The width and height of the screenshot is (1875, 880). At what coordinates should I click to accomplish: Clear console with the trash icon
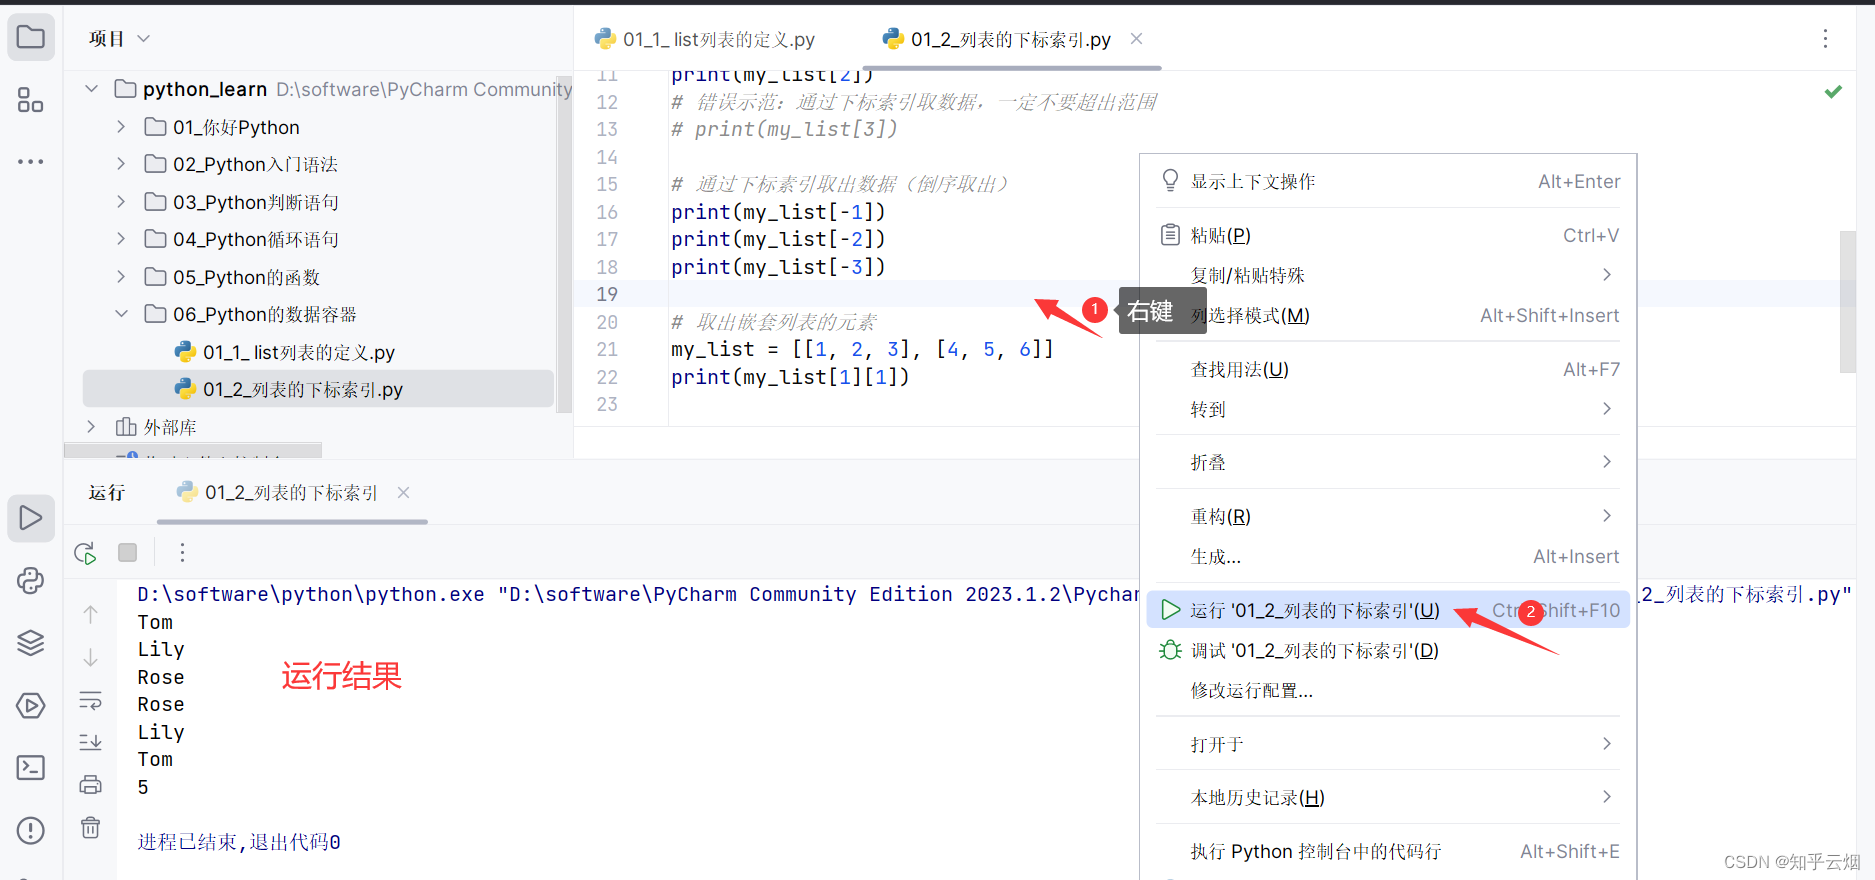(x=90, y=827)
